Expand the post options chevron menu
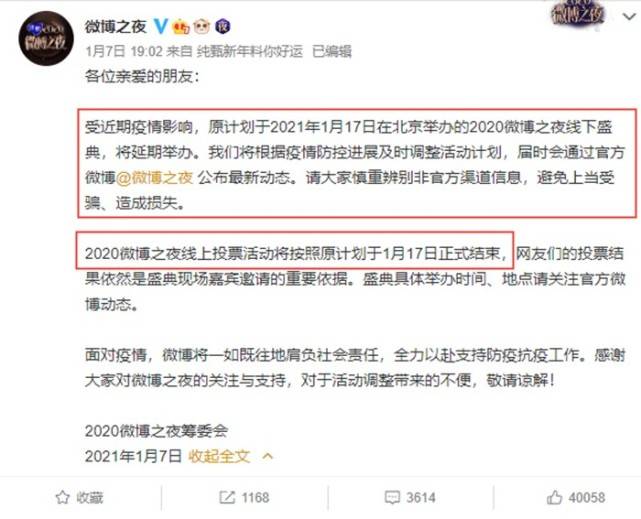Viewport: 641px width, 519px height. [x=630, y=17]
